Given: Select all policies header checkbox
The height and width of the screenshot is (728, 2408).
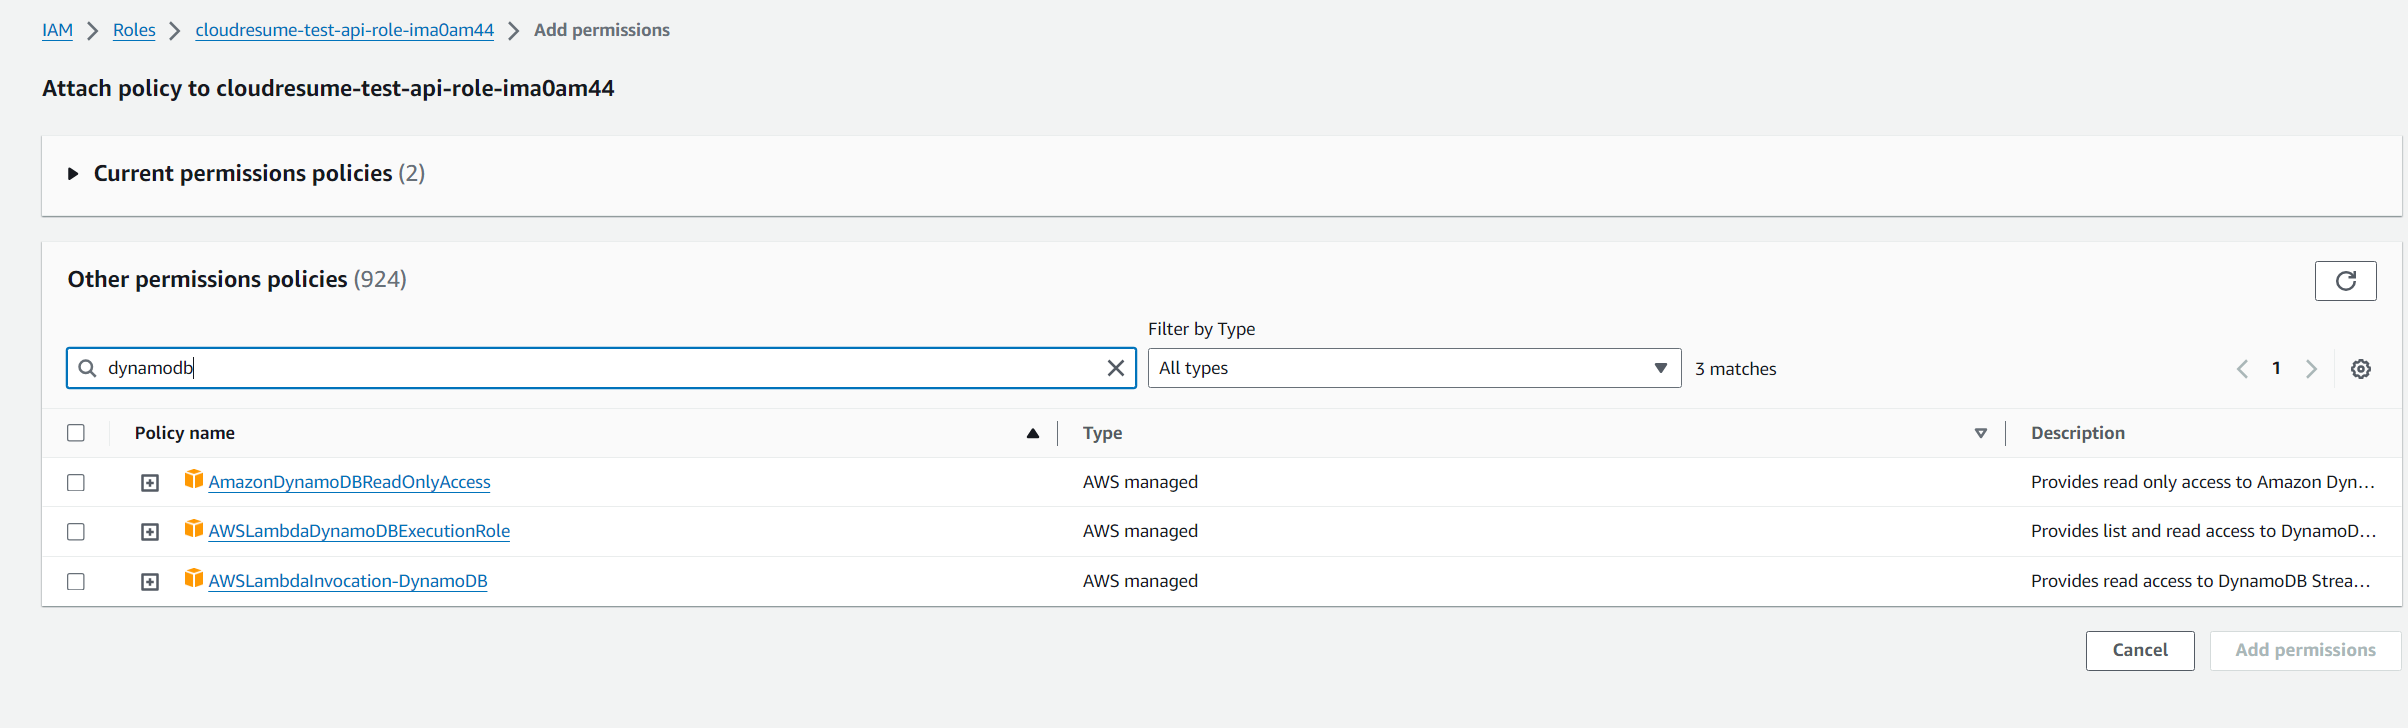Looking at the screenshot, I should pyautogui.click(x=76, y=433).
